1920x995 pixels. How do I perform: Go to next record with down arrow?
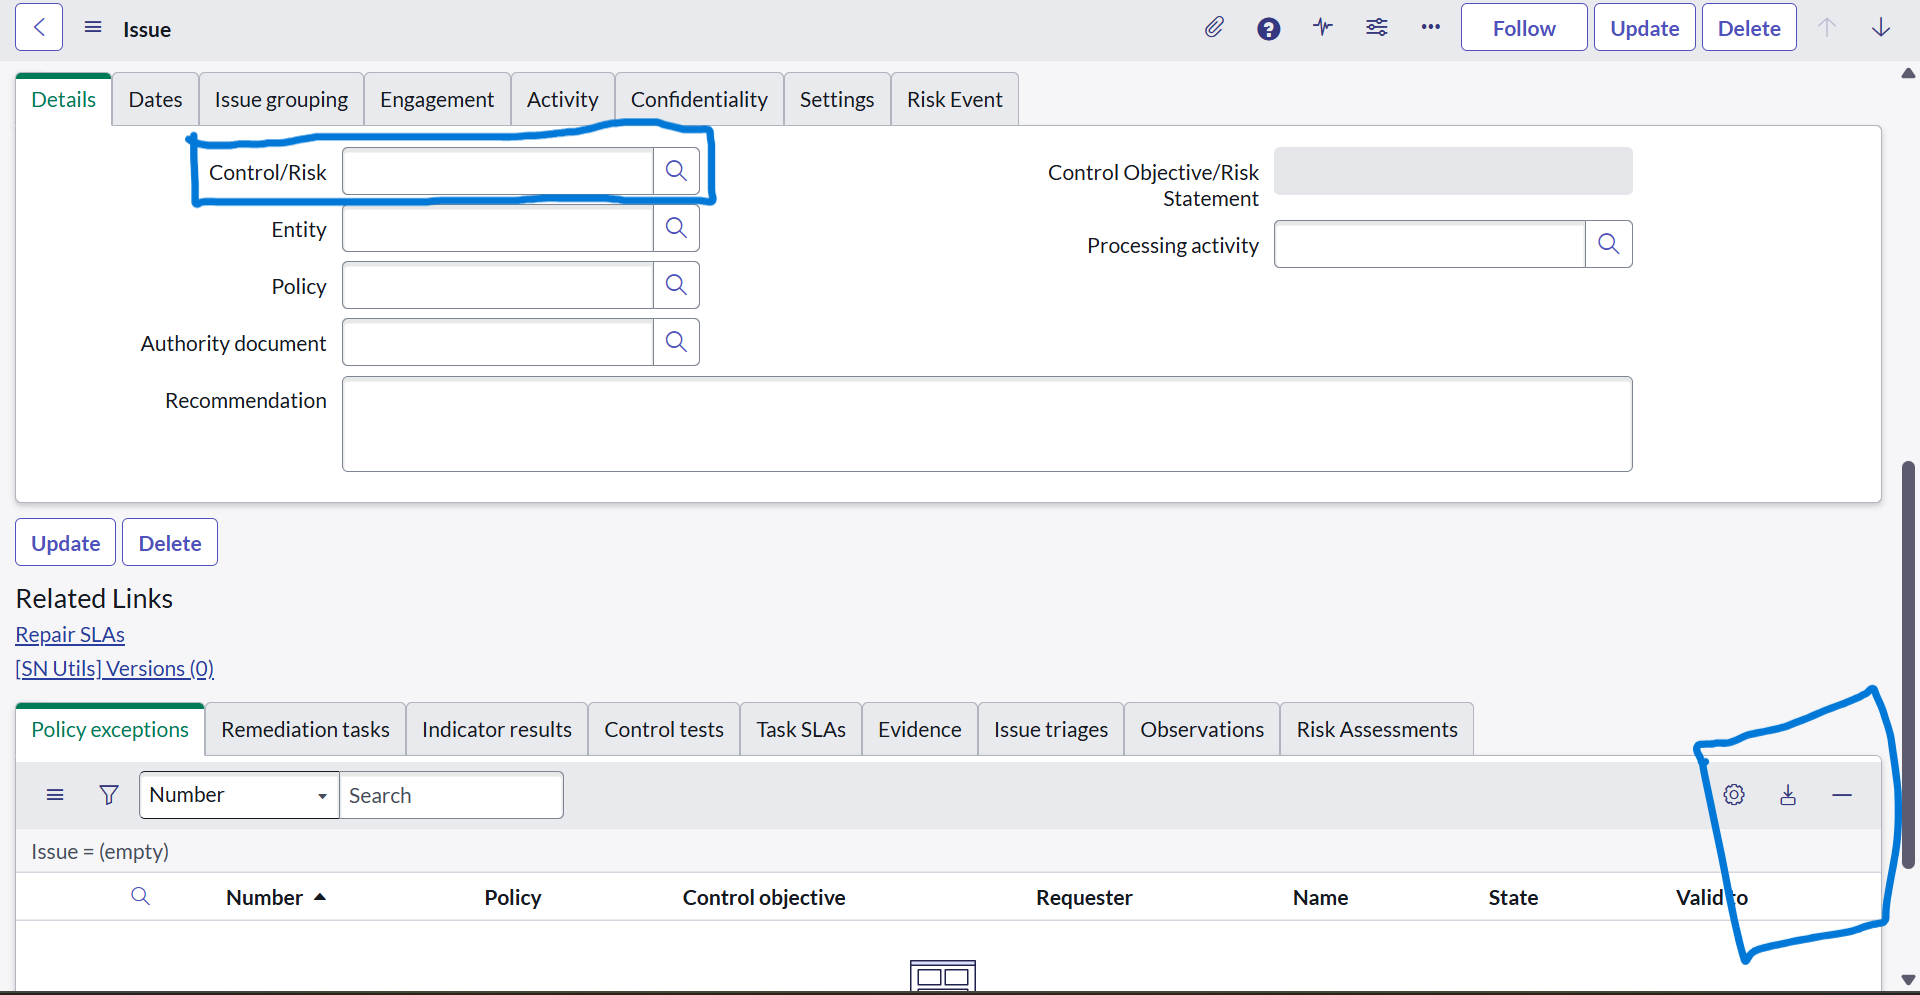(1881, 28)
